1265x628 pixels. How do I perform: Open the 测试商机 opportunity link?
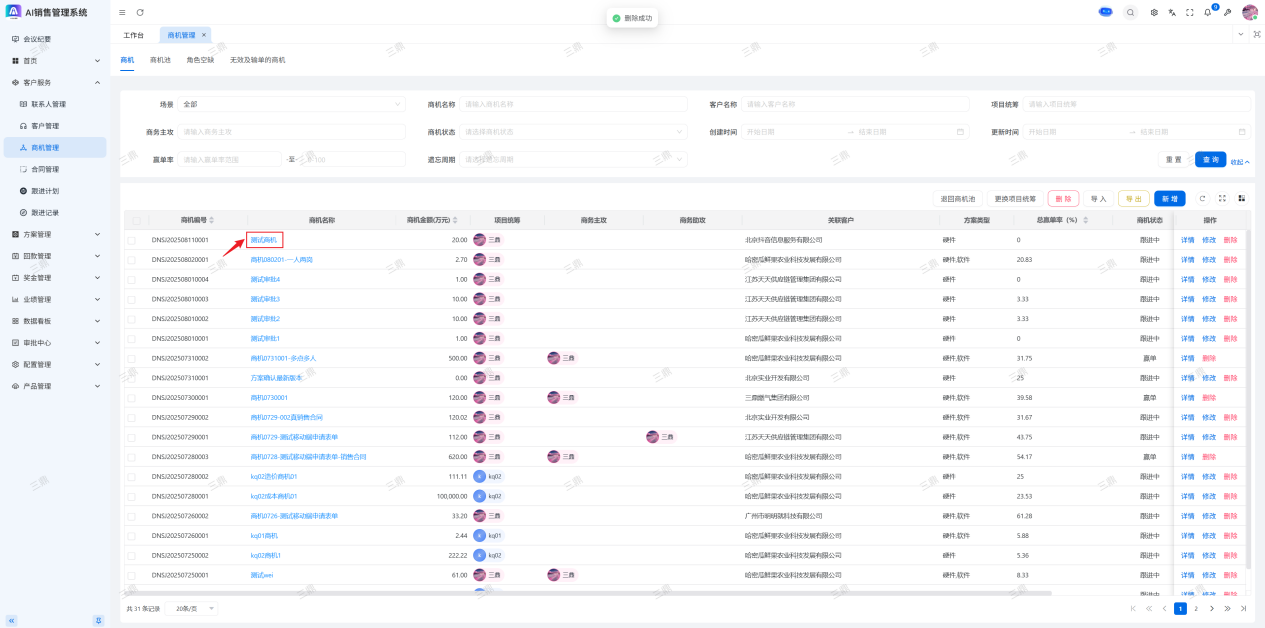pyautogui.click(x=264, y=240)
